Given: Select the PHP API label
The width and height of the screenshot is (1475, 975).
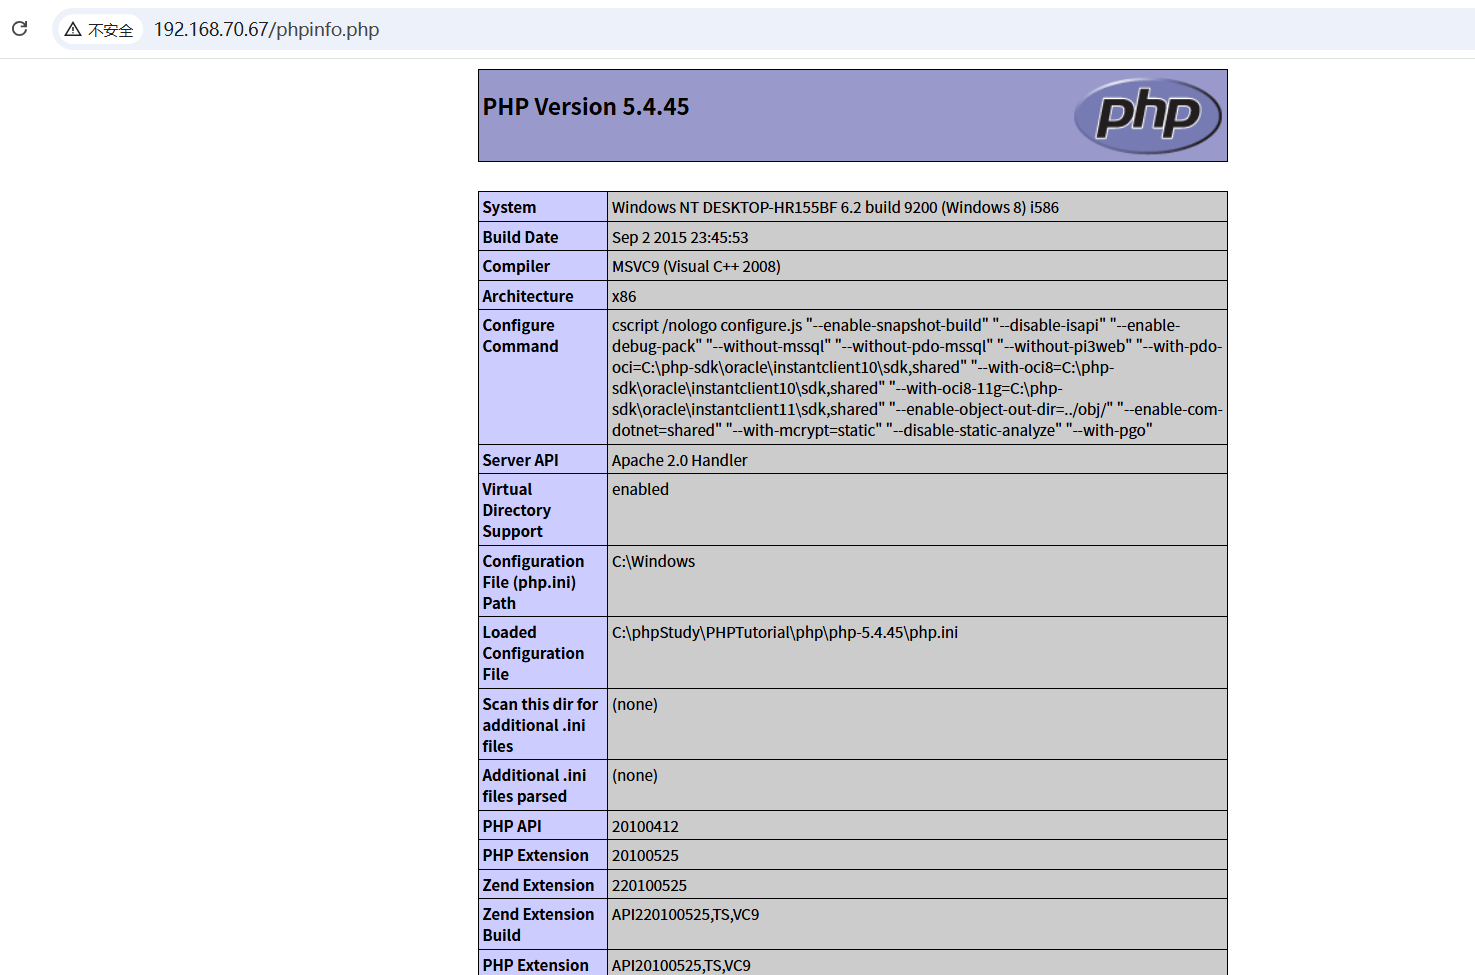Looking at the screenshot, I should tap(512, 826).
